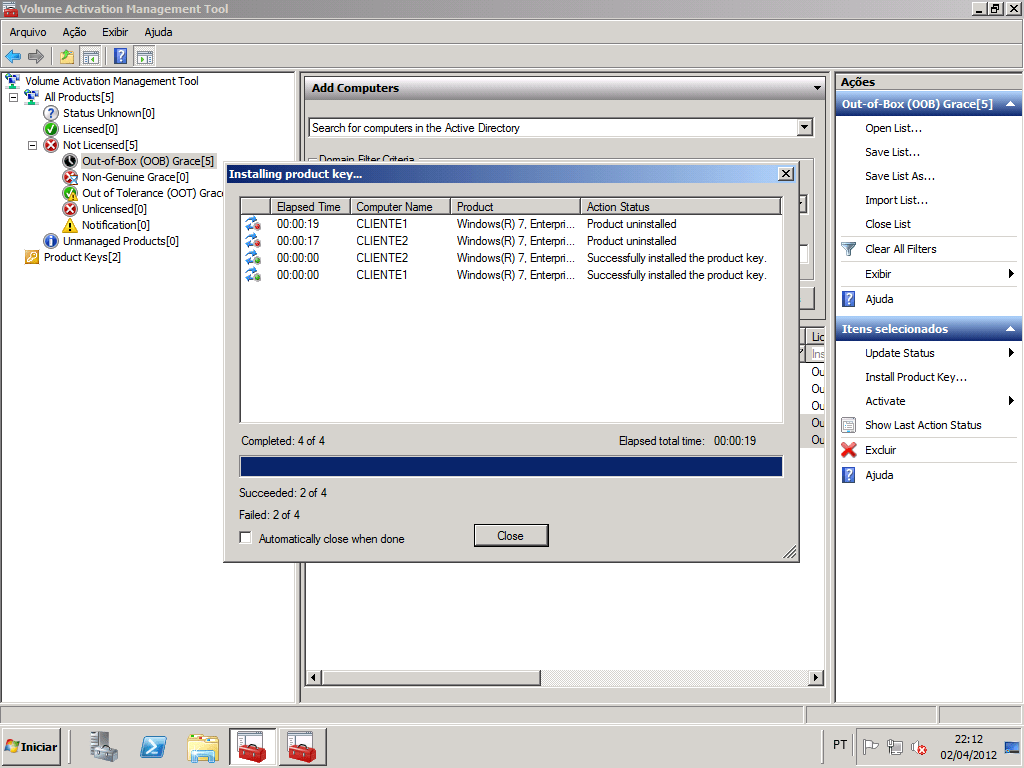Click Import List… action
1024x768 pixels.
[896, 200]
